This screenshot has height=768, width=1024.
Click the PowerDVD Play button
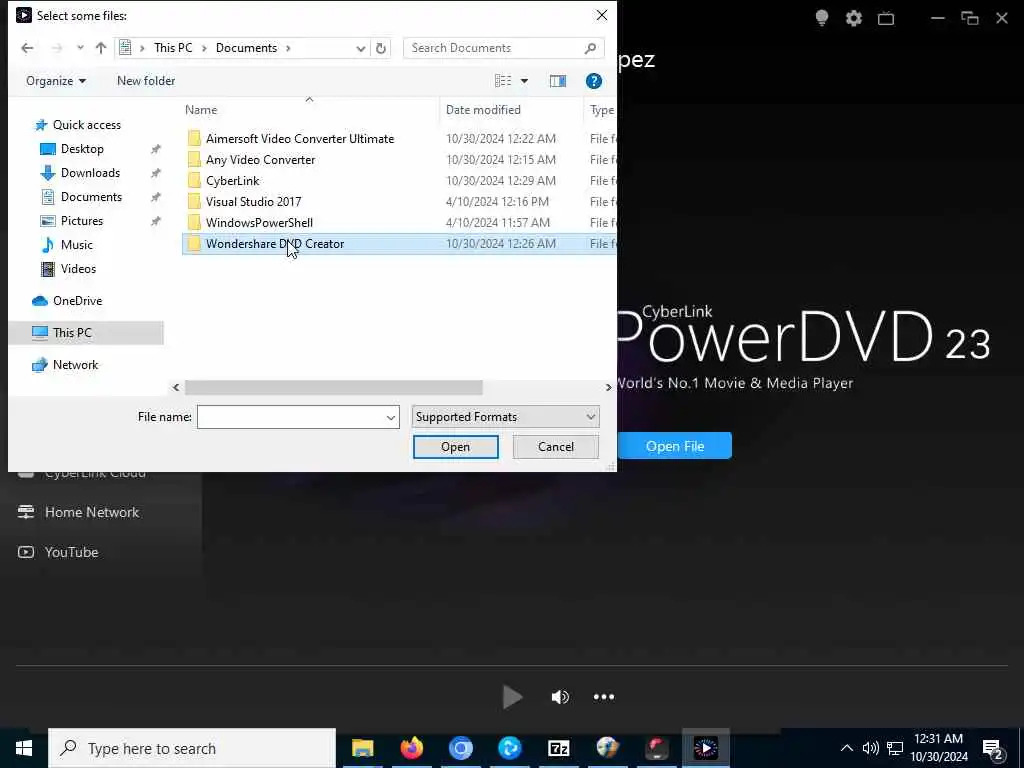(513, 697)
